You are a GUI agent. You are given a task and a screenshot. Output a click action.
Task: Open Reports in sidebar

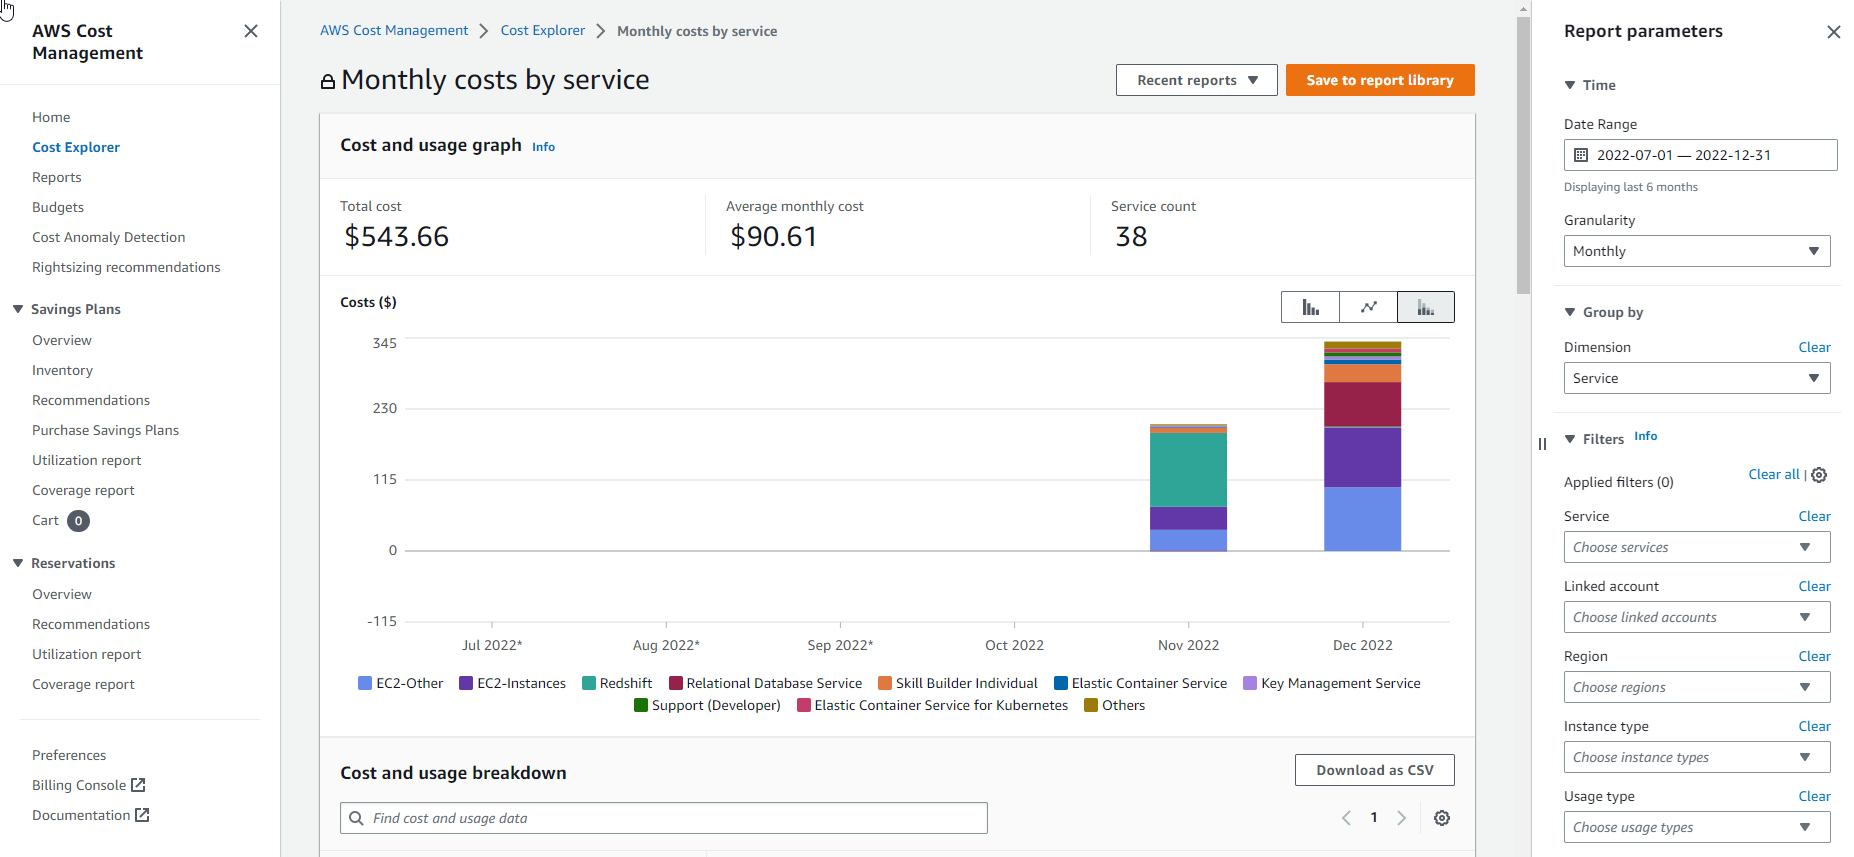(57, 177)
